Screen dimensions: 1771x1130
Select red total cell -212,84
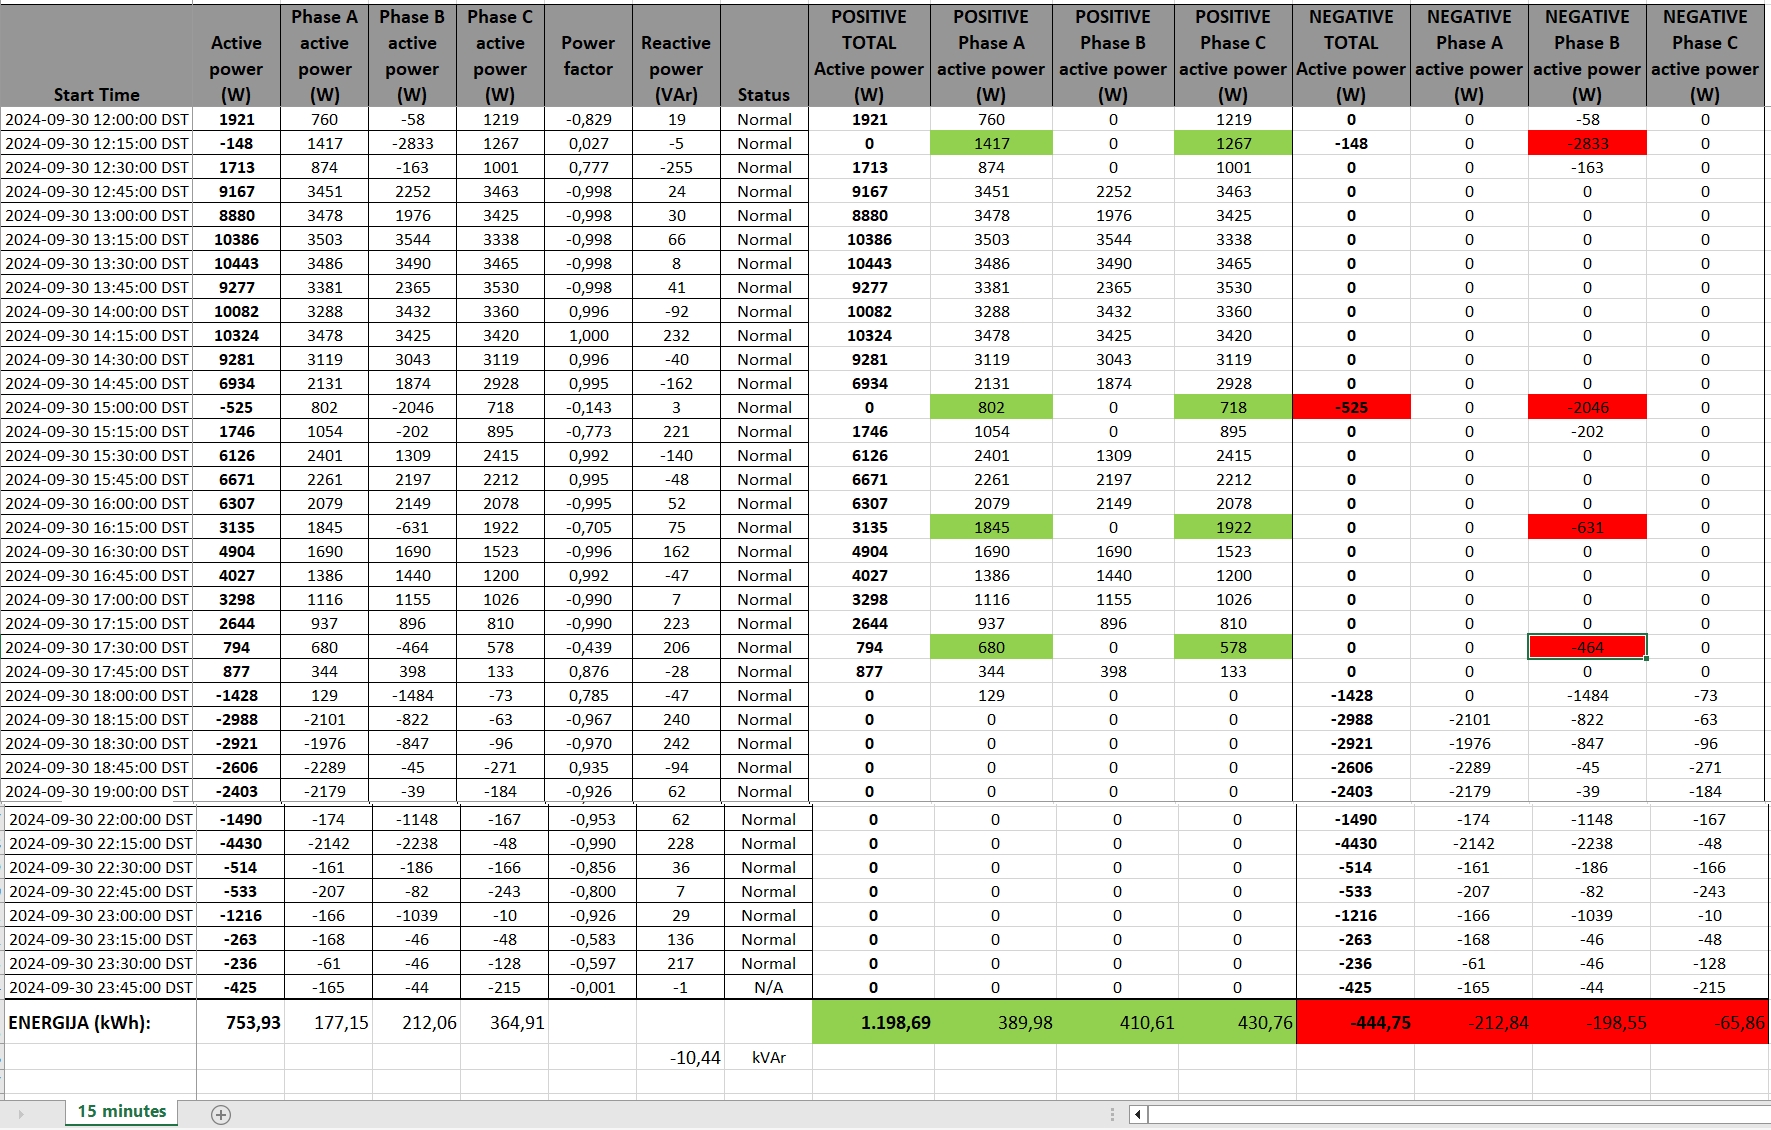(1473, 1022)
